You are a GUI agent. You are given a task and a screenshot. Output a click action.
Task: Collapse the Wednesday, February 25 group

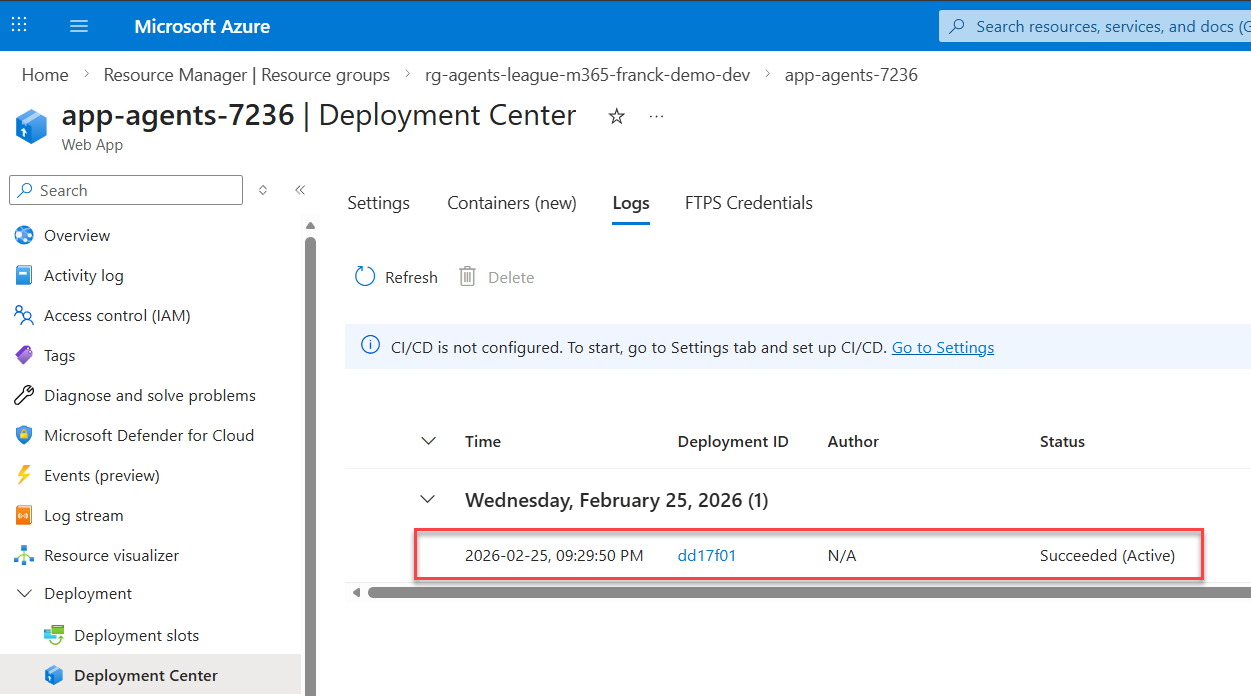click(428, 500)
